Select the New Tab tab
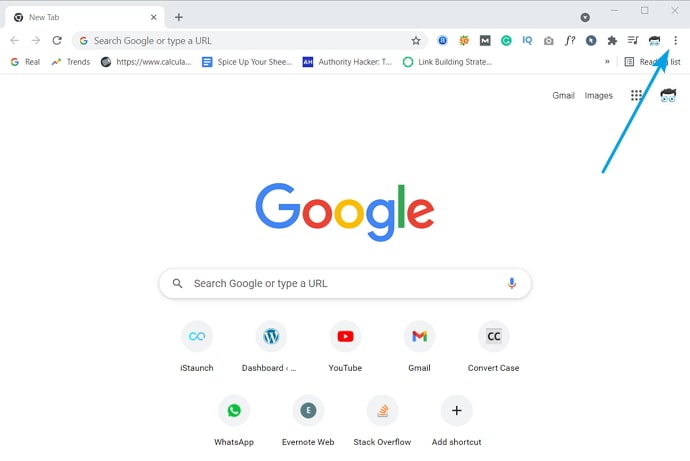The image size is (690, 461). pyautogui.click(x=84, y=17)
